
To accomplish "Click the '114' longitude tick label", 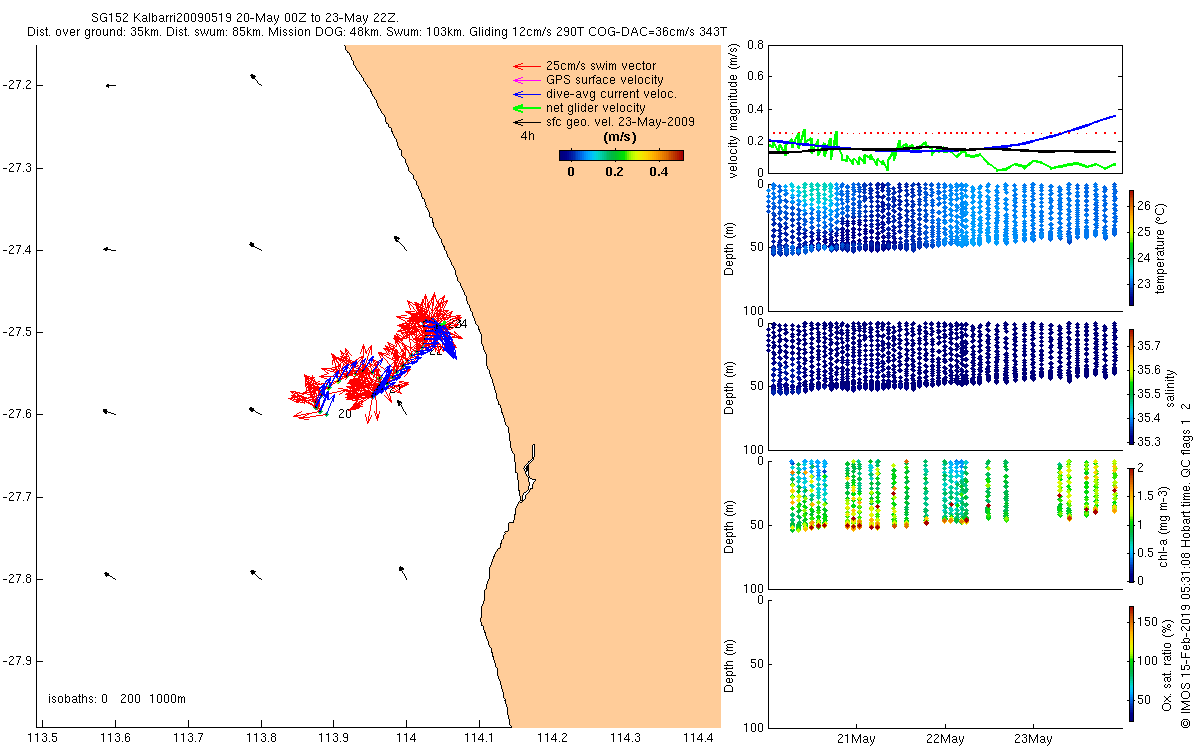I will (406, 738).
